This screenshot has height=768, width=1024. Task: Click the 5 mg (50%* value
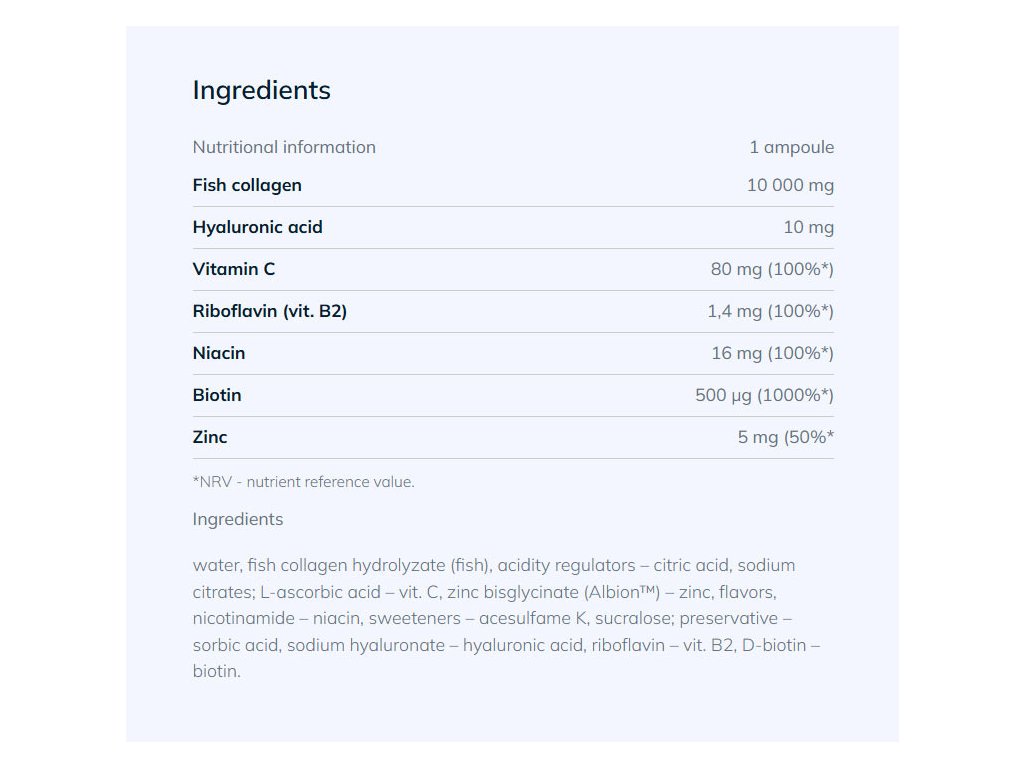786,437
